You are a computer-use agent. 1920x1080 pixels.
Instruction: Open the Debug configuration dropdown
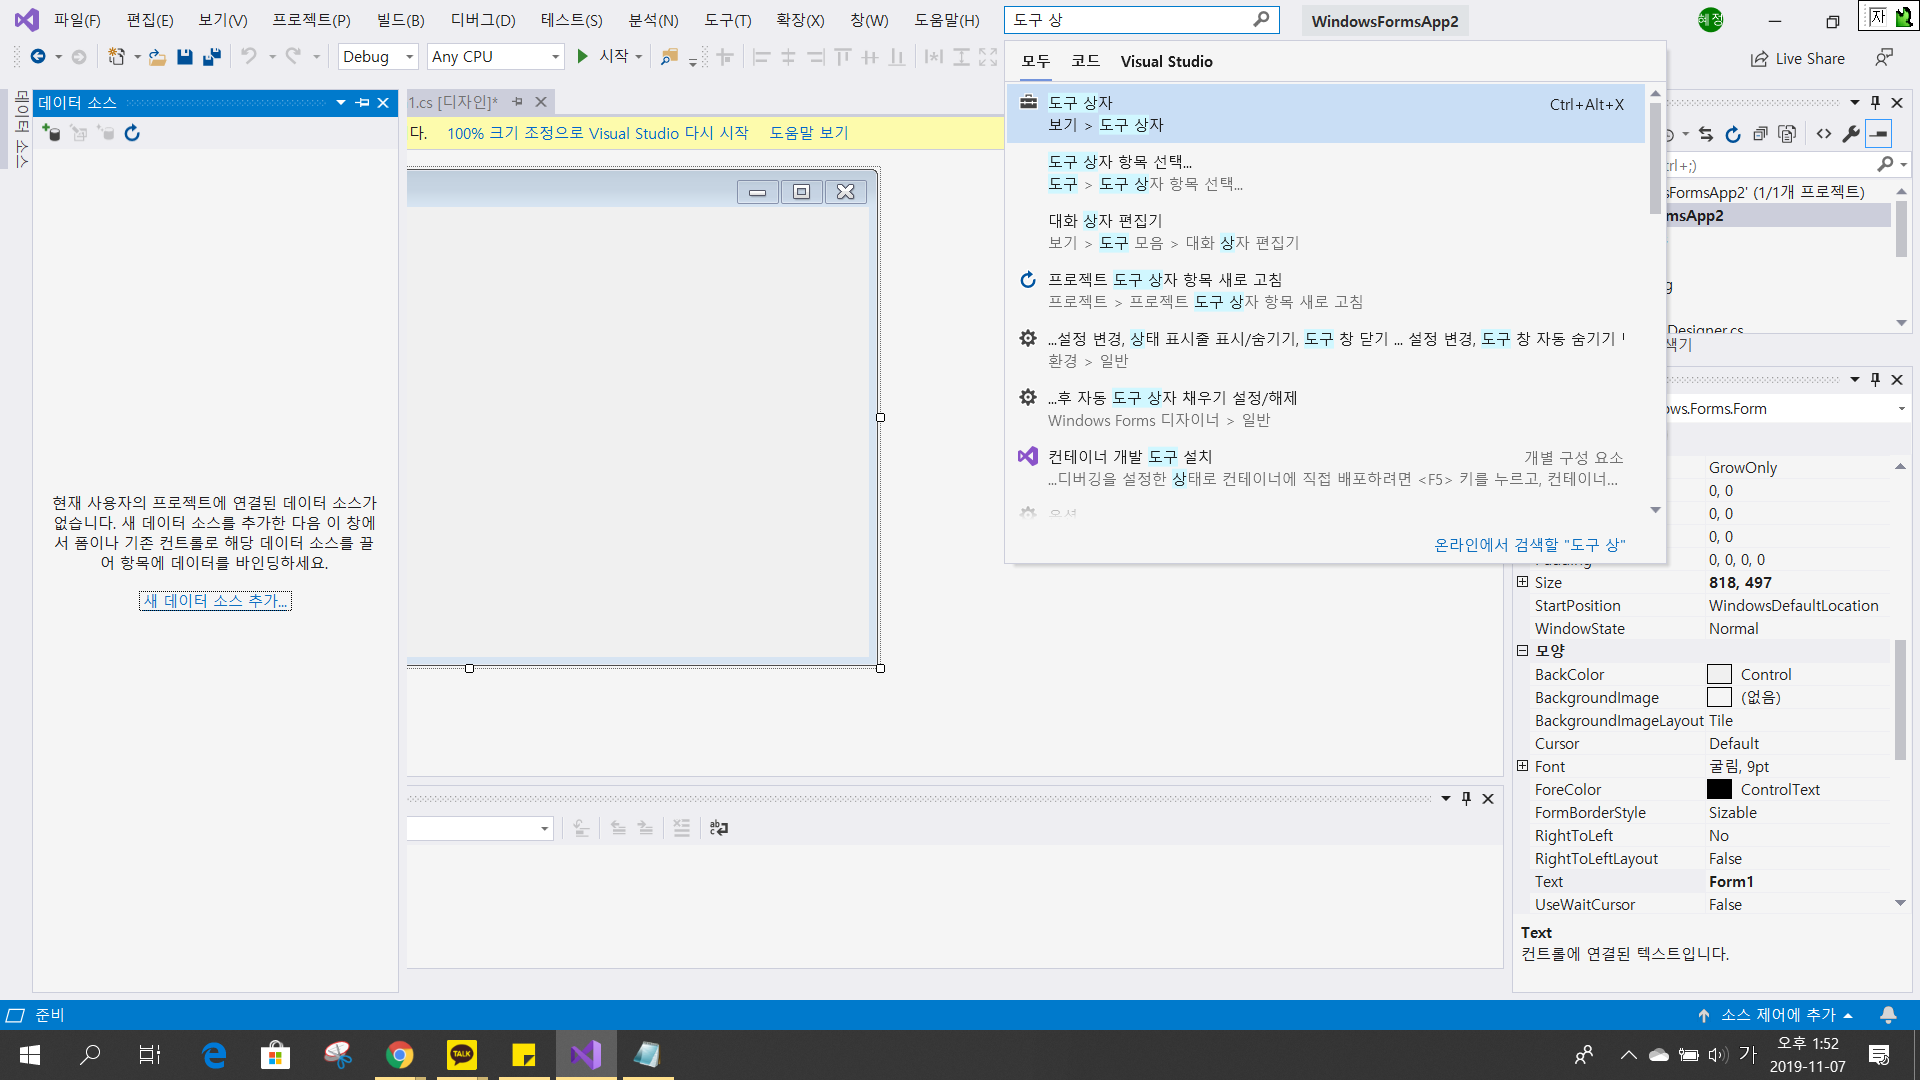coord(378,57)
